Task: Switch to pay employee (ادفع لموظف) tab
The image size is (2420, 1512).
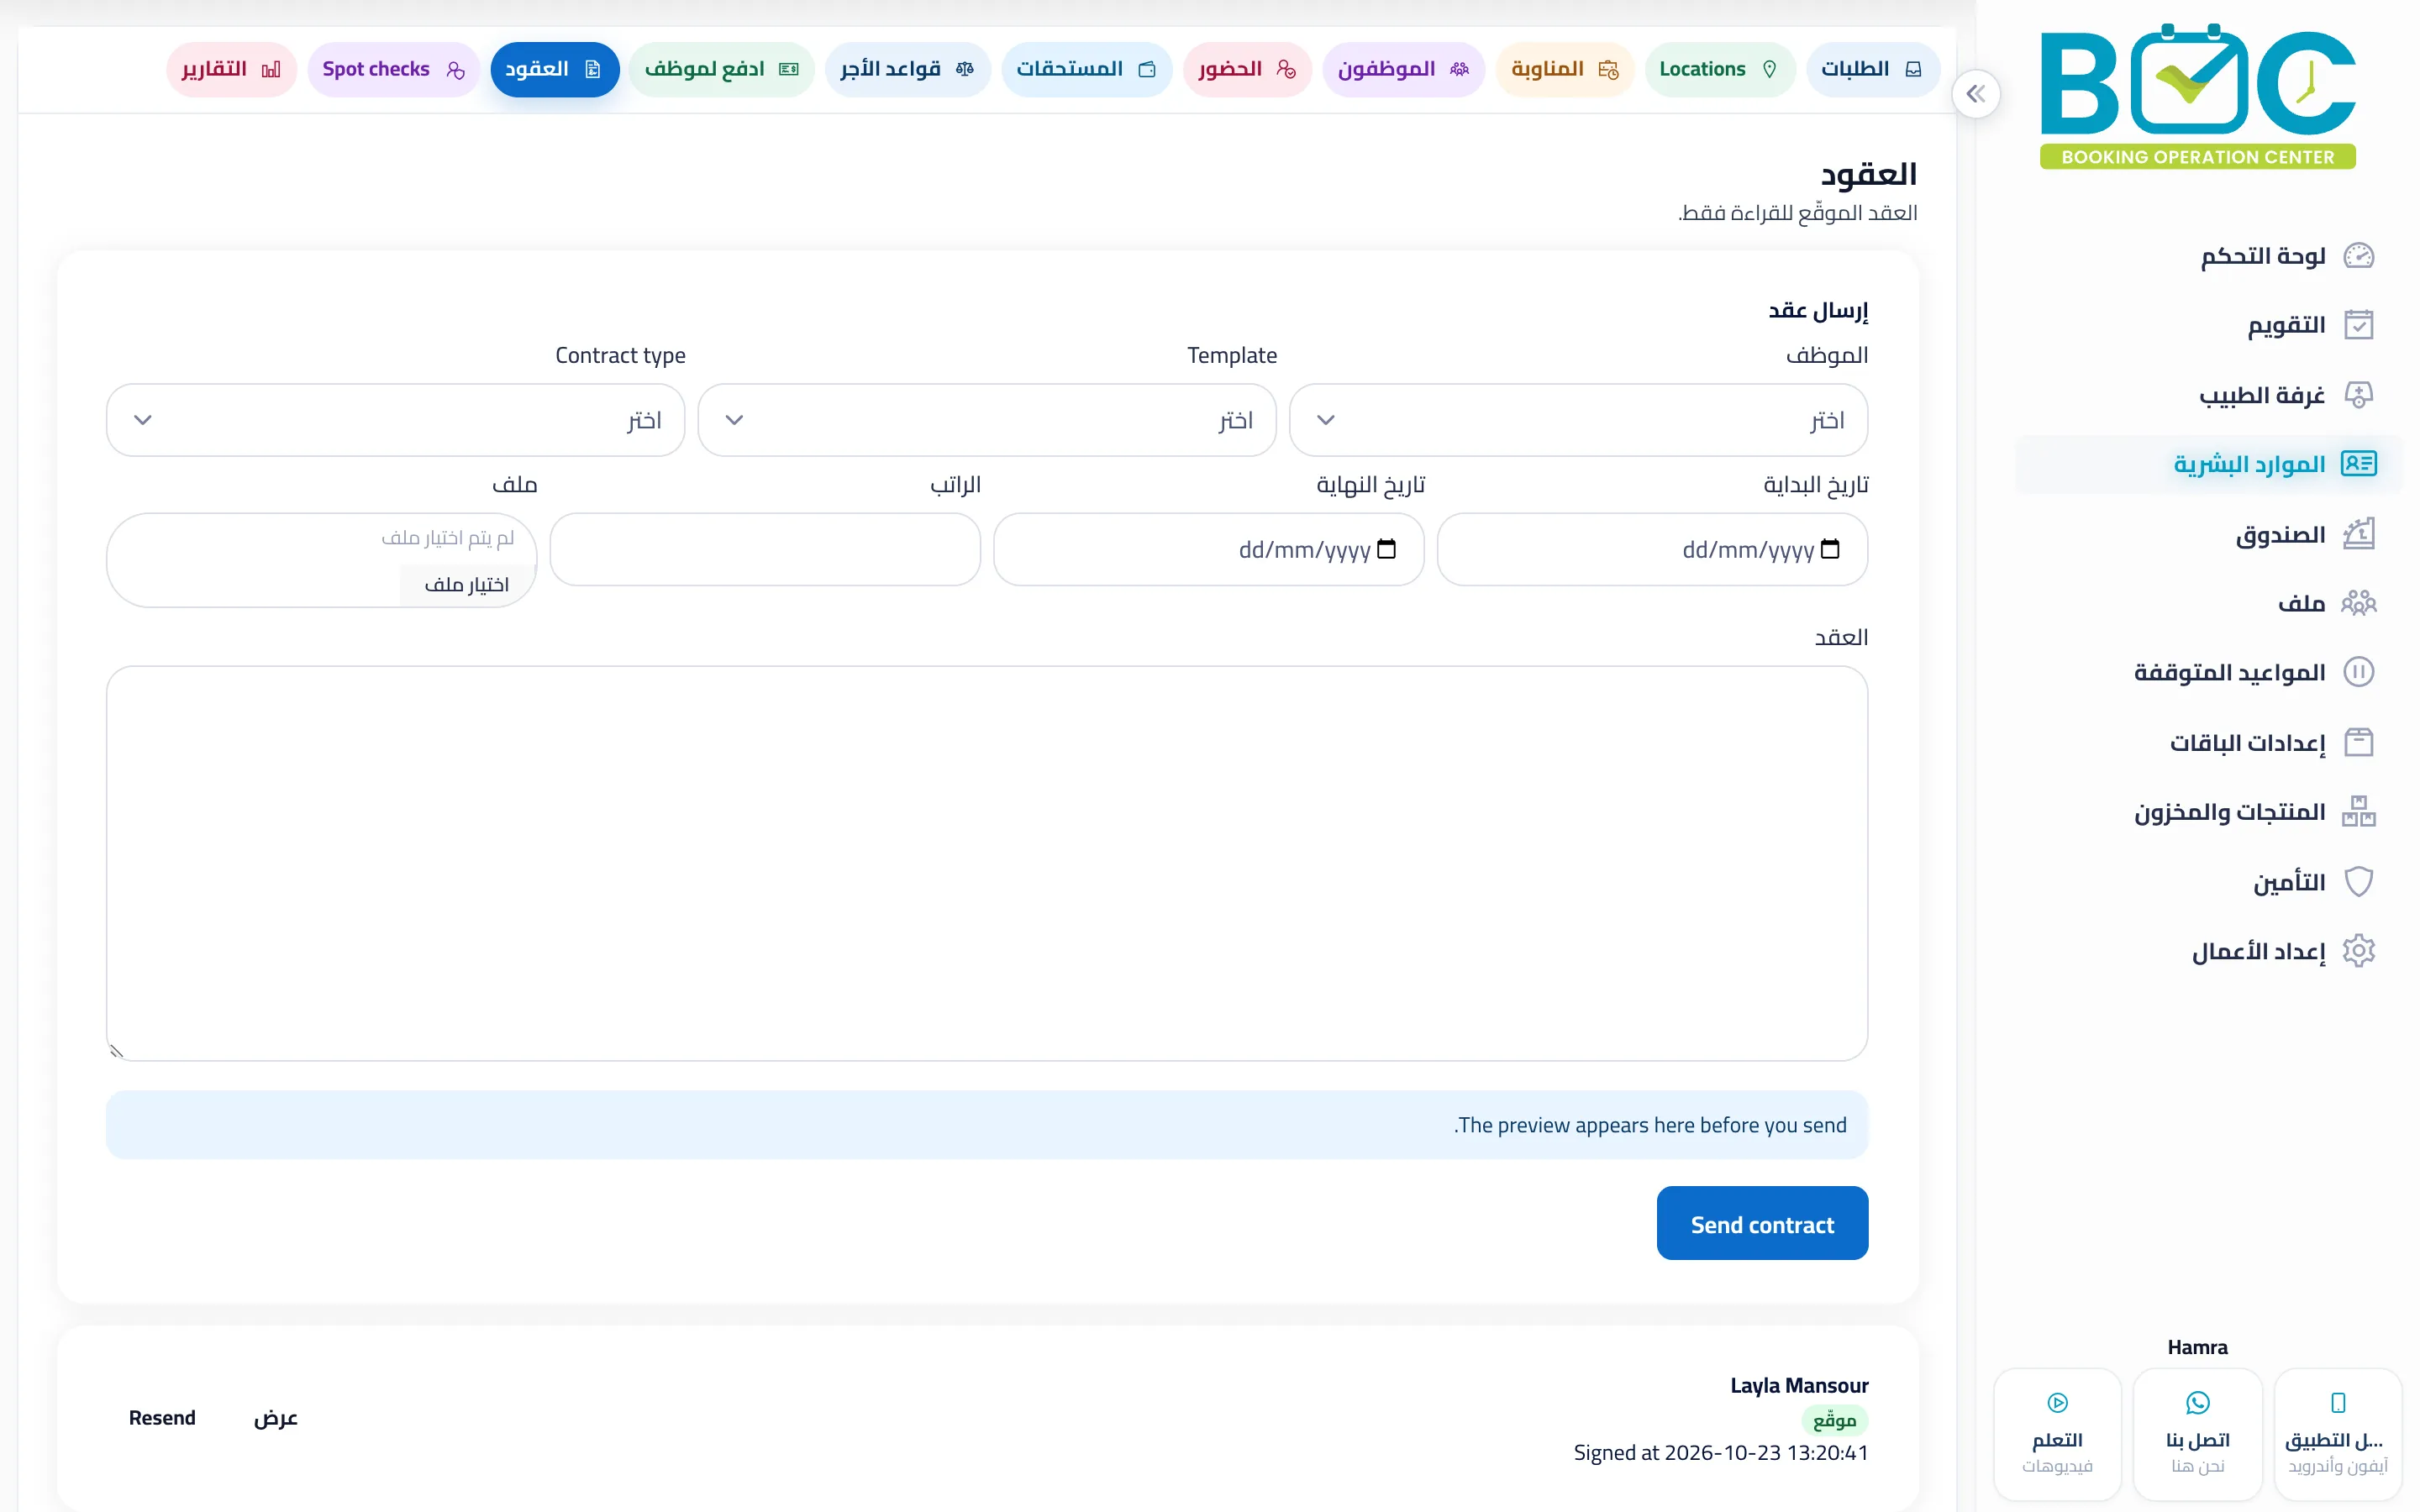Action: [x=721, y=69]
